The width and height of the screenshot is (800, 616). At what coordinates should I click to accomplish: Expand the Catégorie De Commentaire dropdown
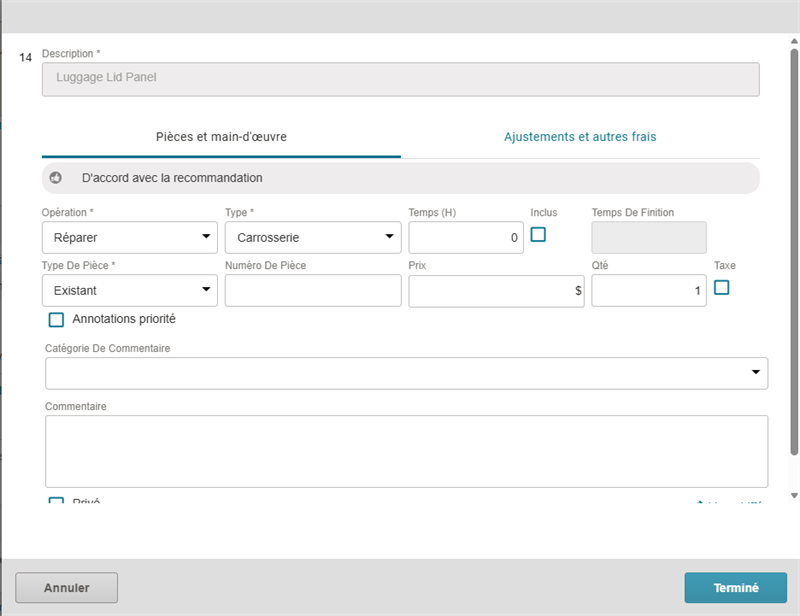pos(406,373)
